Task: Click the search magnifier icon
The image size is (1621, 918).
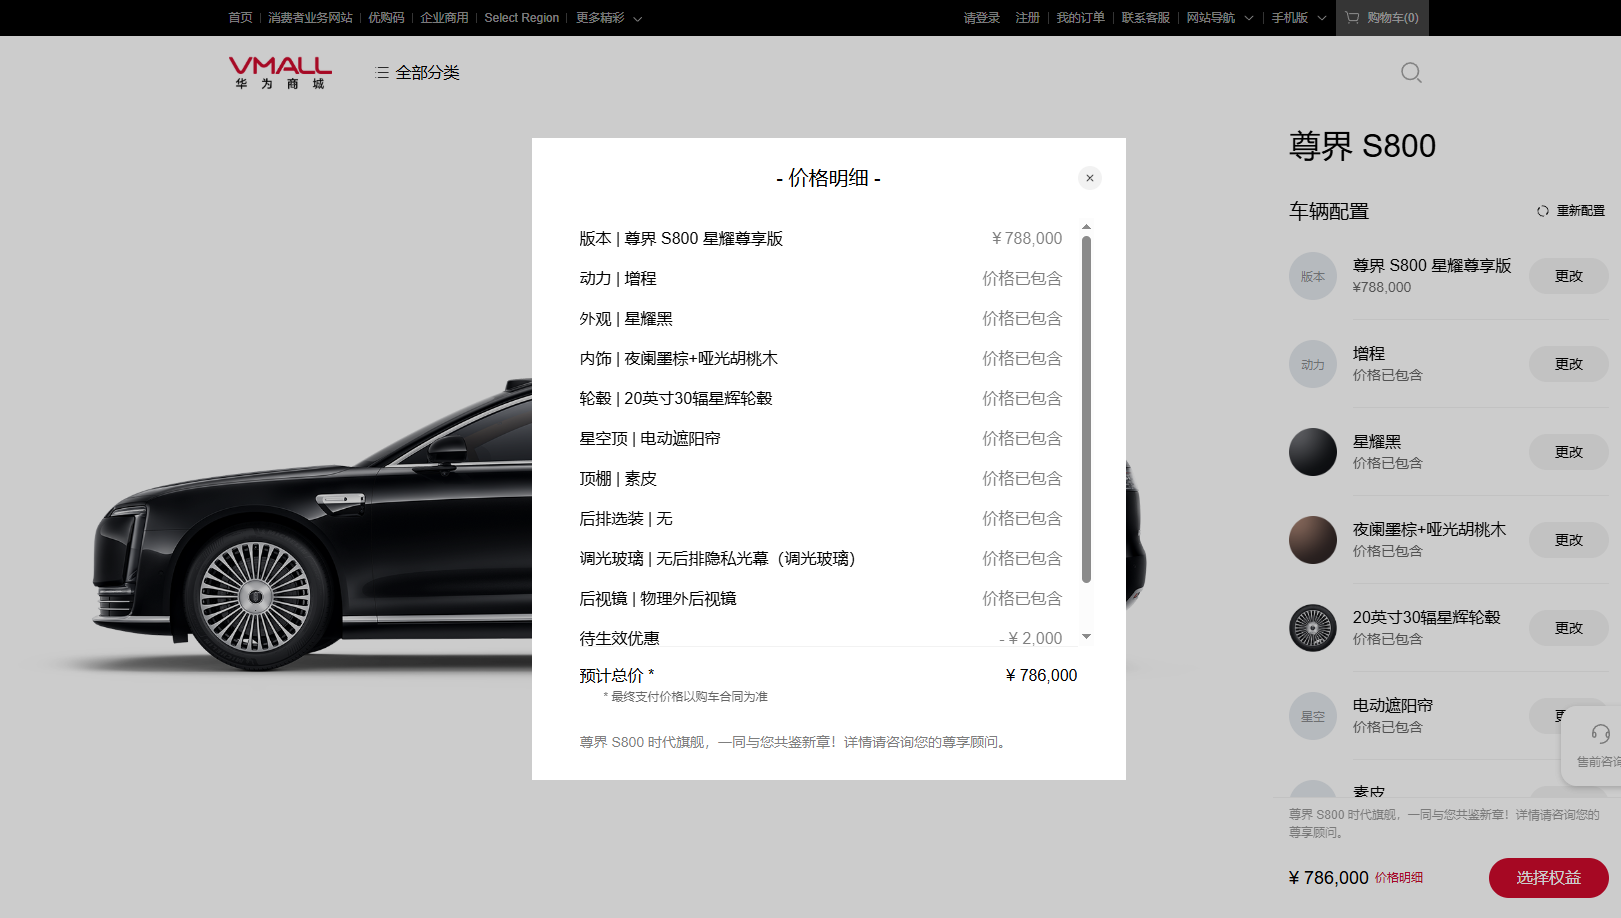Action: [x=1410, y=73]
